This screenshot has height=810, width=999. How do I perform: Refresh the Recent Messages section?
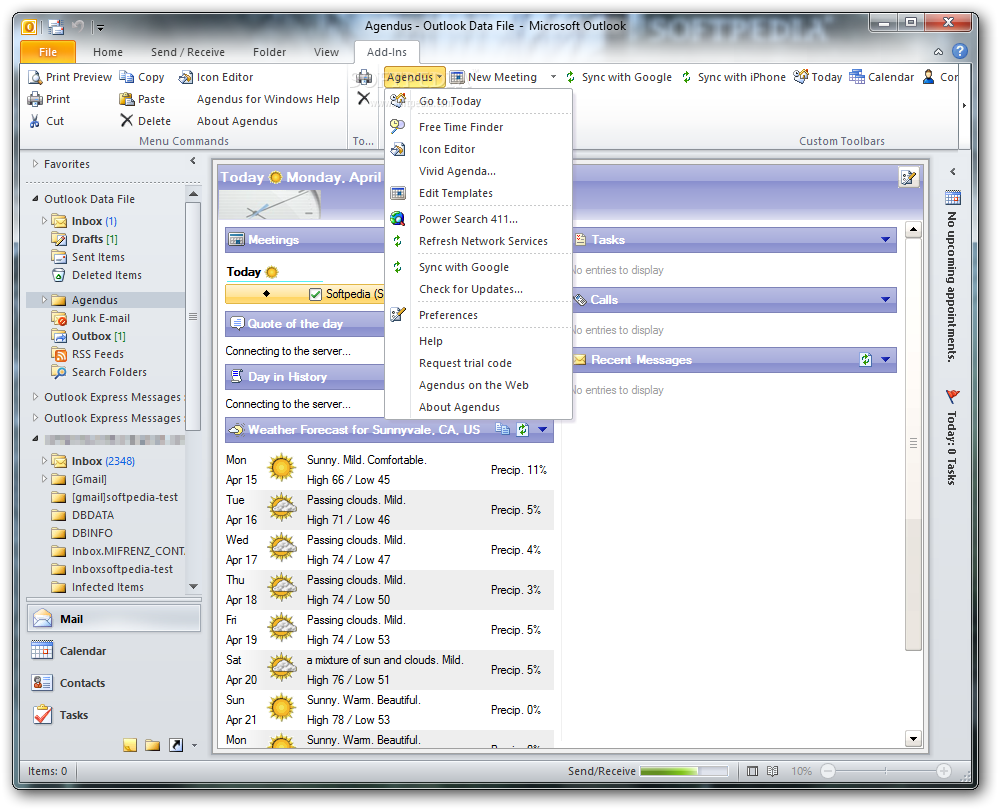[865, 359]
